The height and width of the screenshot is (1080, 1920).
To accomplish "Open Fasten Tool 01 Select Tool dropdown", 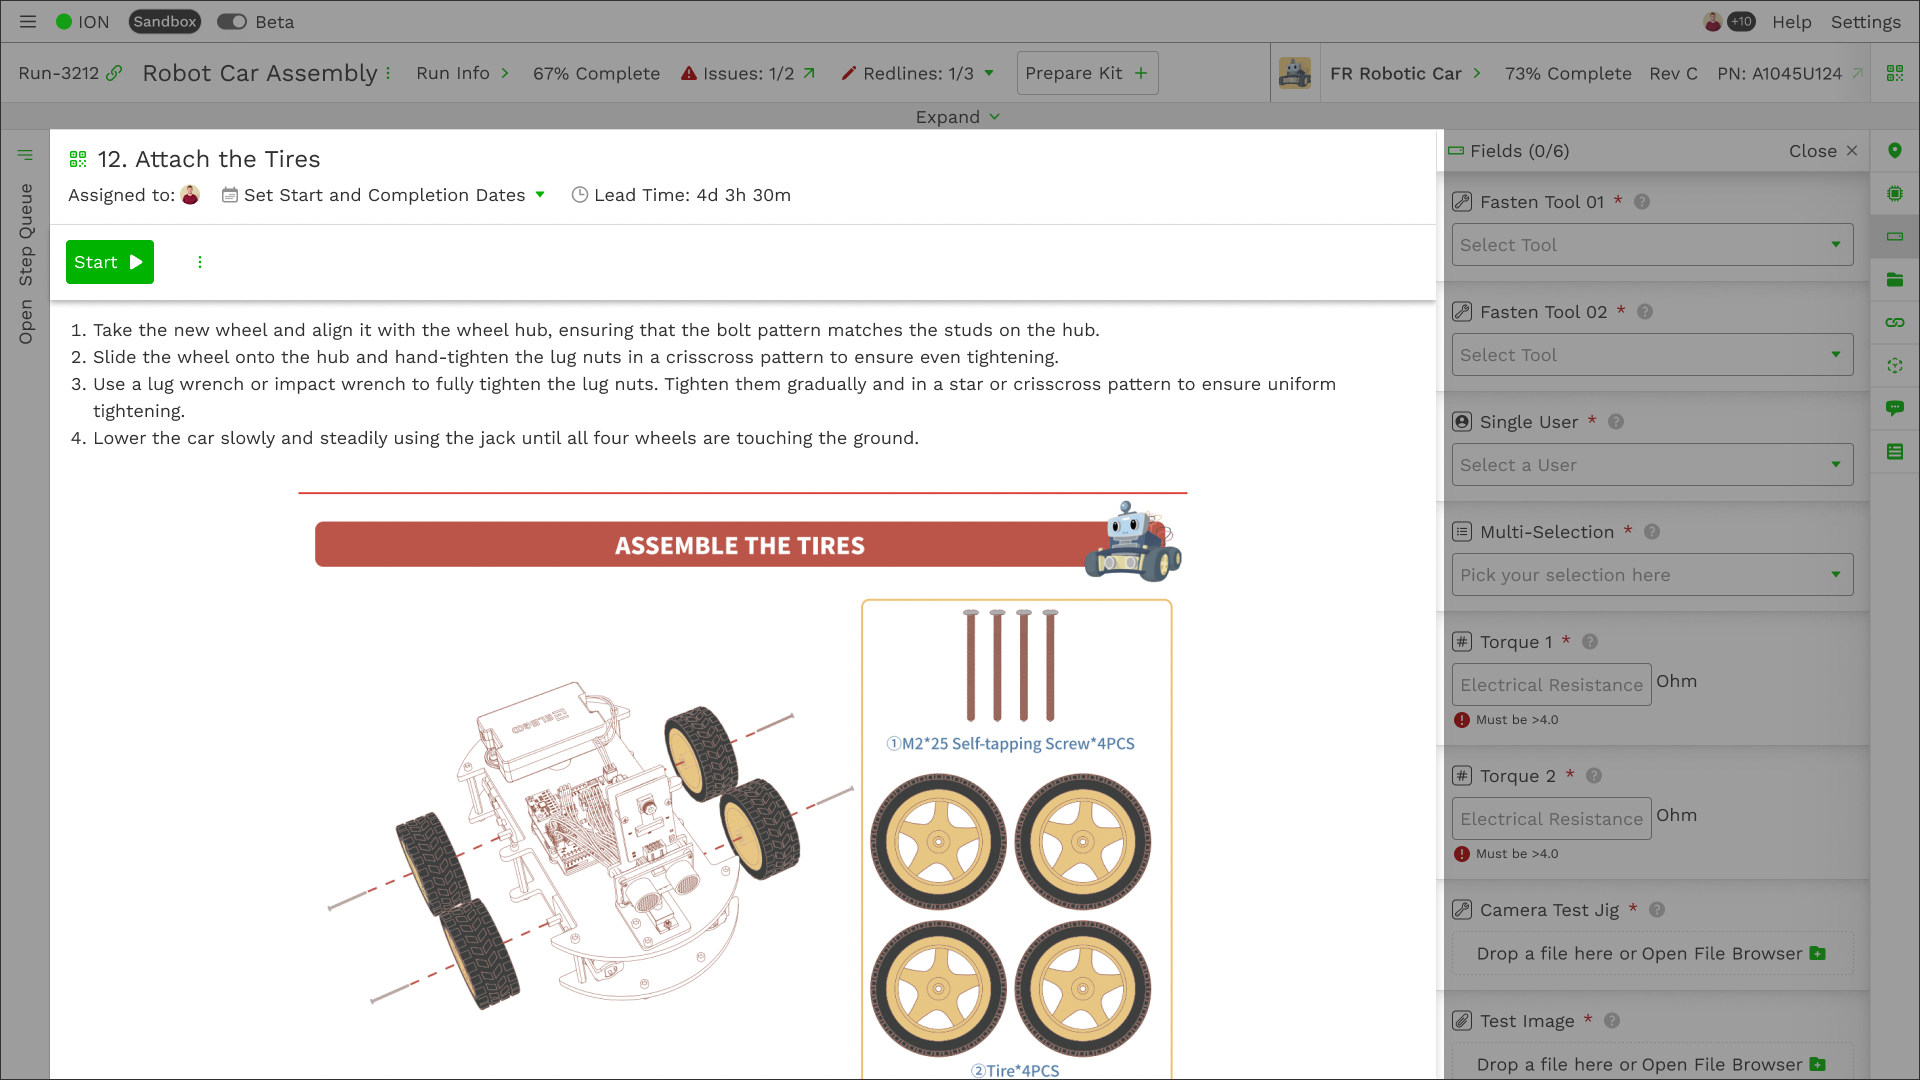I will click(1652, 245).
